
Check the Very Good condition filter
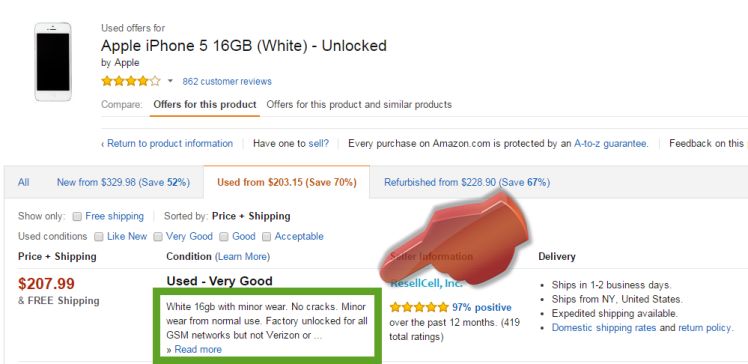(158, 237)
